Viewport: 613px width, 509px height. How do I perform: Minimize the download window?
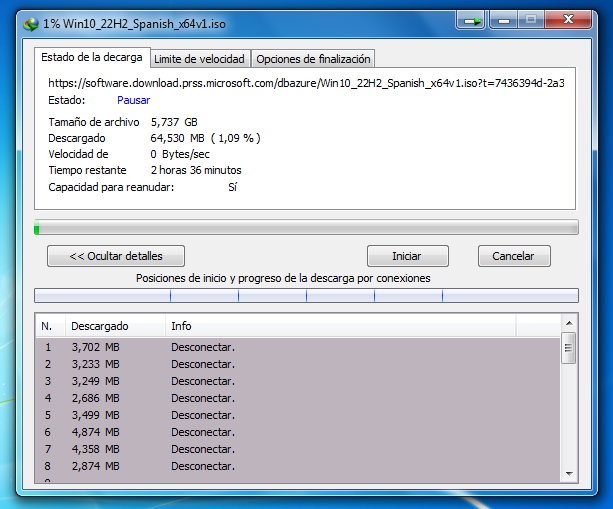[x=504, y=20]
